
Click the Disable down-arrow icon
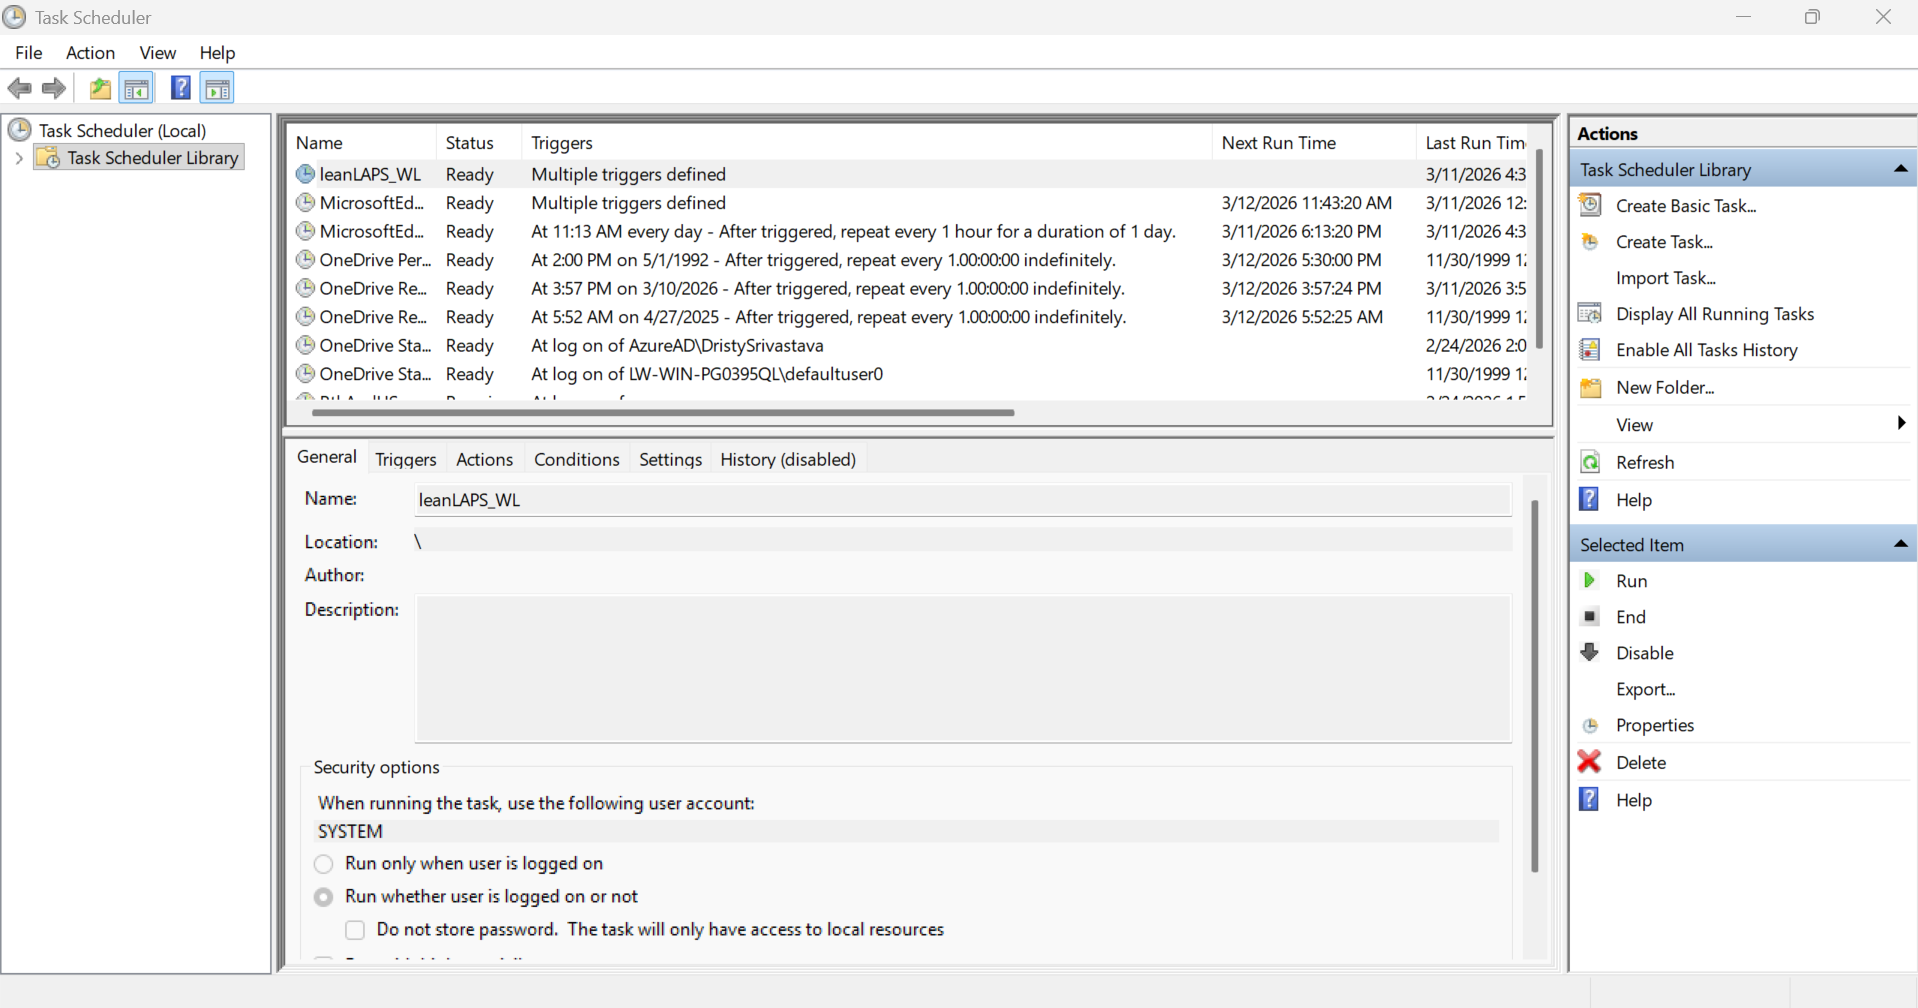point(1589,652)
